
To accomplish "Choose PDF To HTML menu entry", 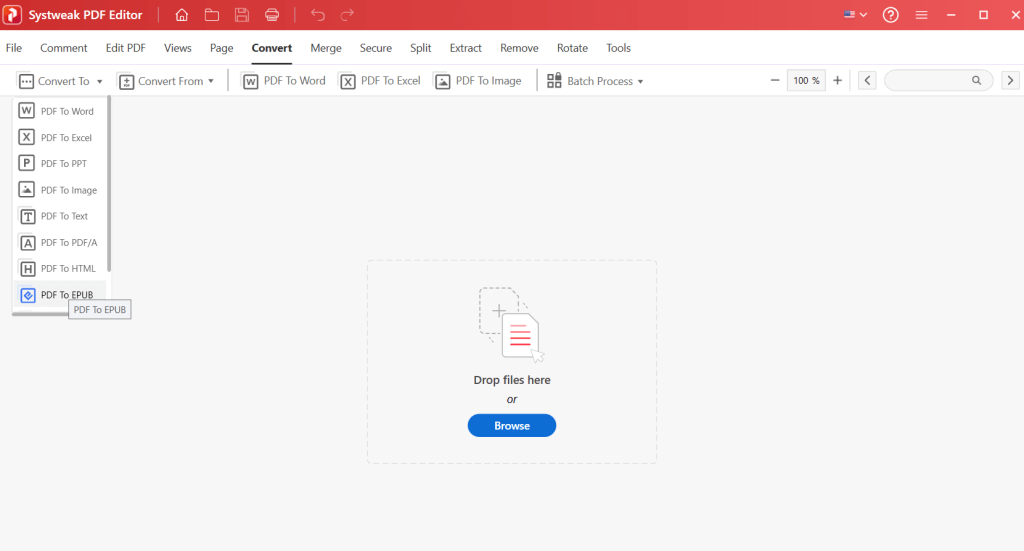I will [x=59, y=268].
